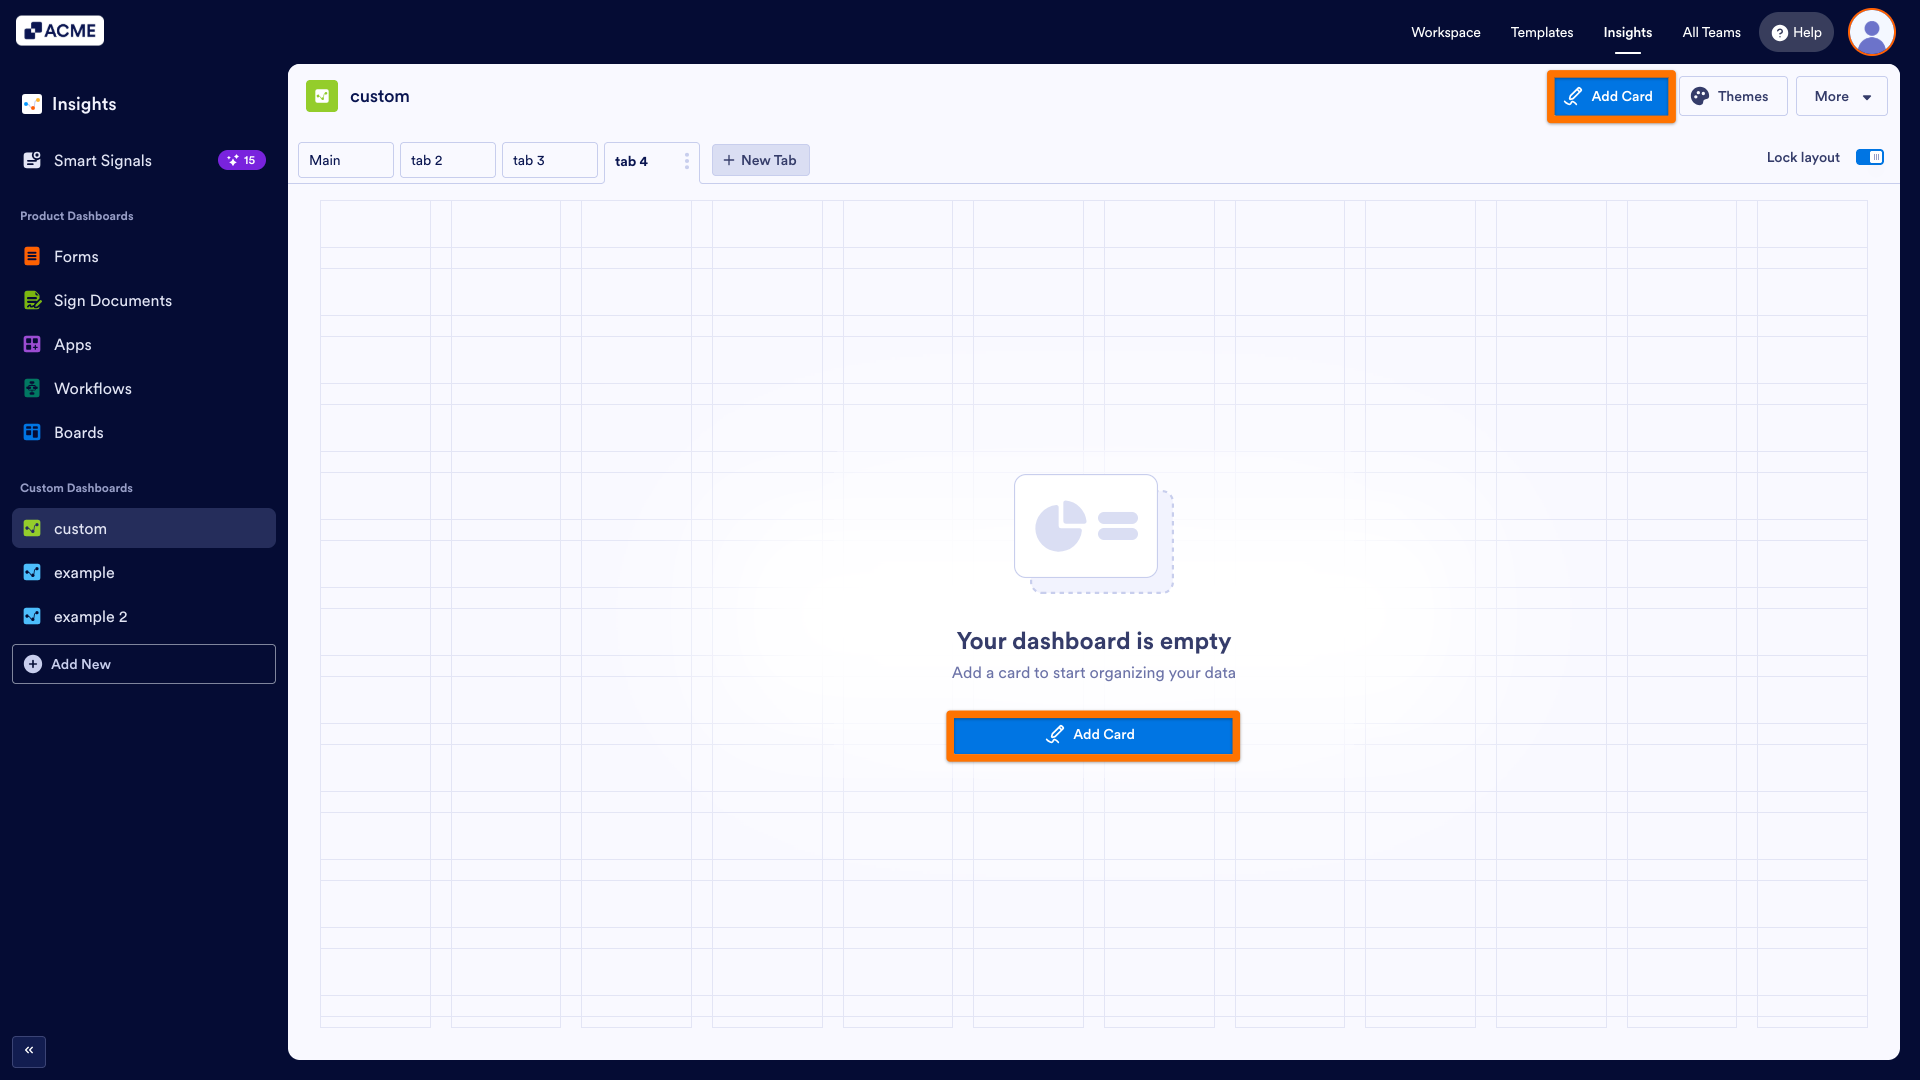Open Insights in top navigation
1920x1080 pixels.
(x=1628, y=32)
